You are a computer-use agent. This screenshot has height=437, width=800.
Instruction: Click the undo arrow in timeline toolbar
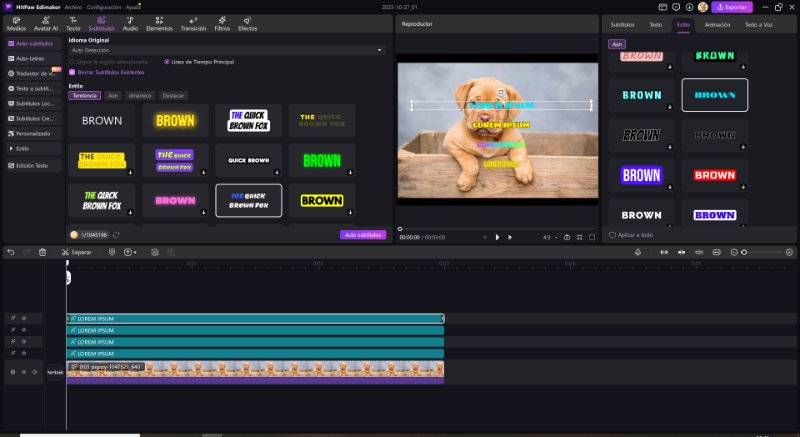click(10, 252)
